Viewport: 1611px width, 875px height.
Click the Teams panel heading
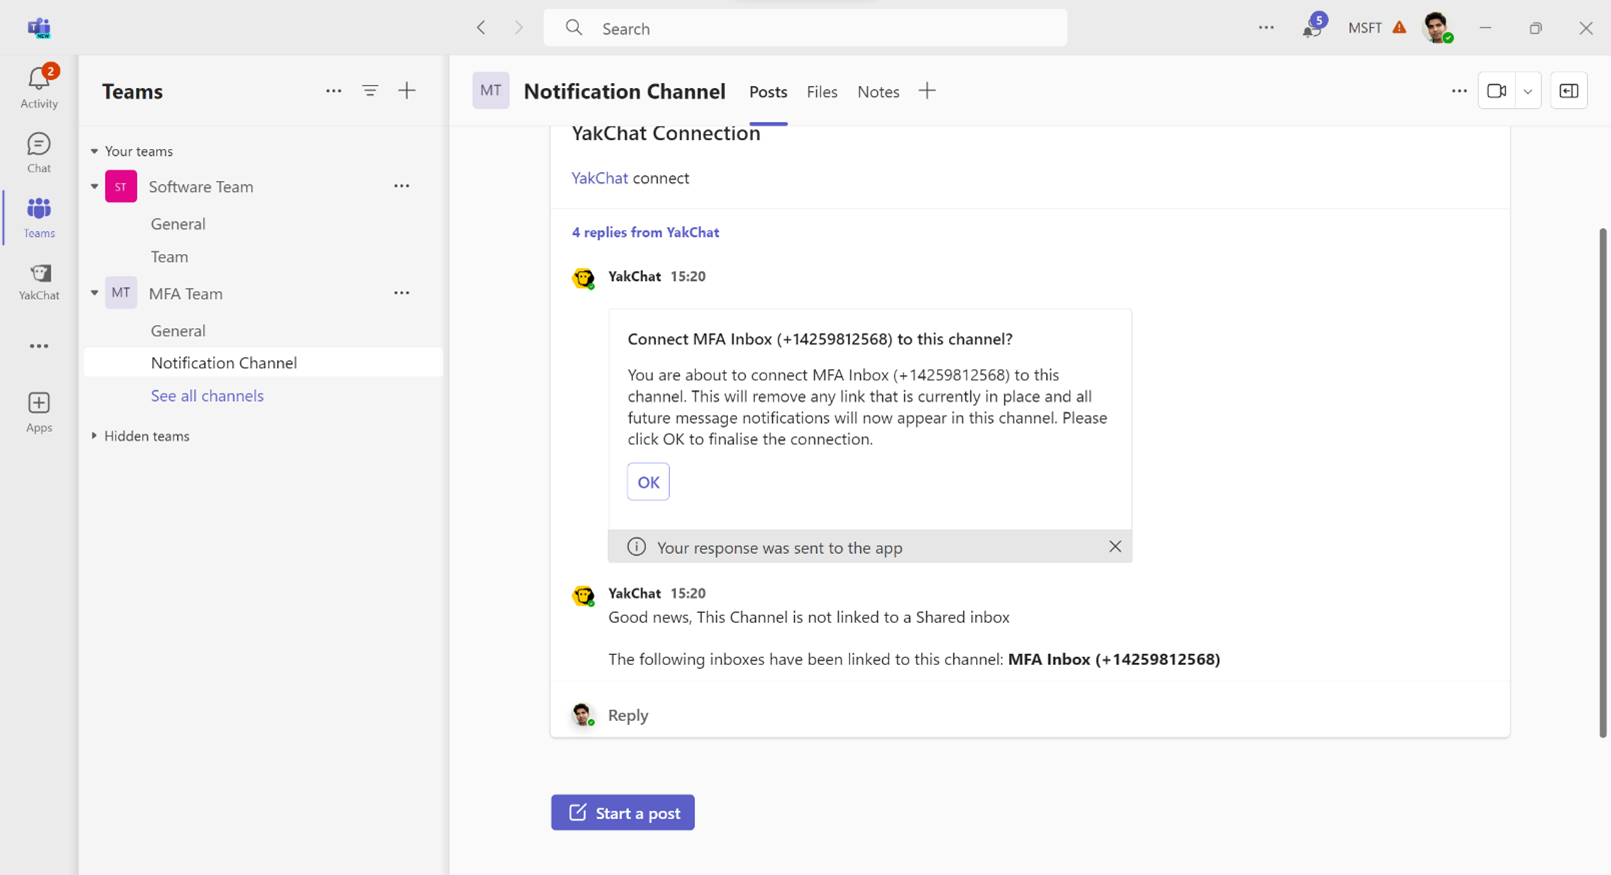pyautogui.click(x=132, y=91)
